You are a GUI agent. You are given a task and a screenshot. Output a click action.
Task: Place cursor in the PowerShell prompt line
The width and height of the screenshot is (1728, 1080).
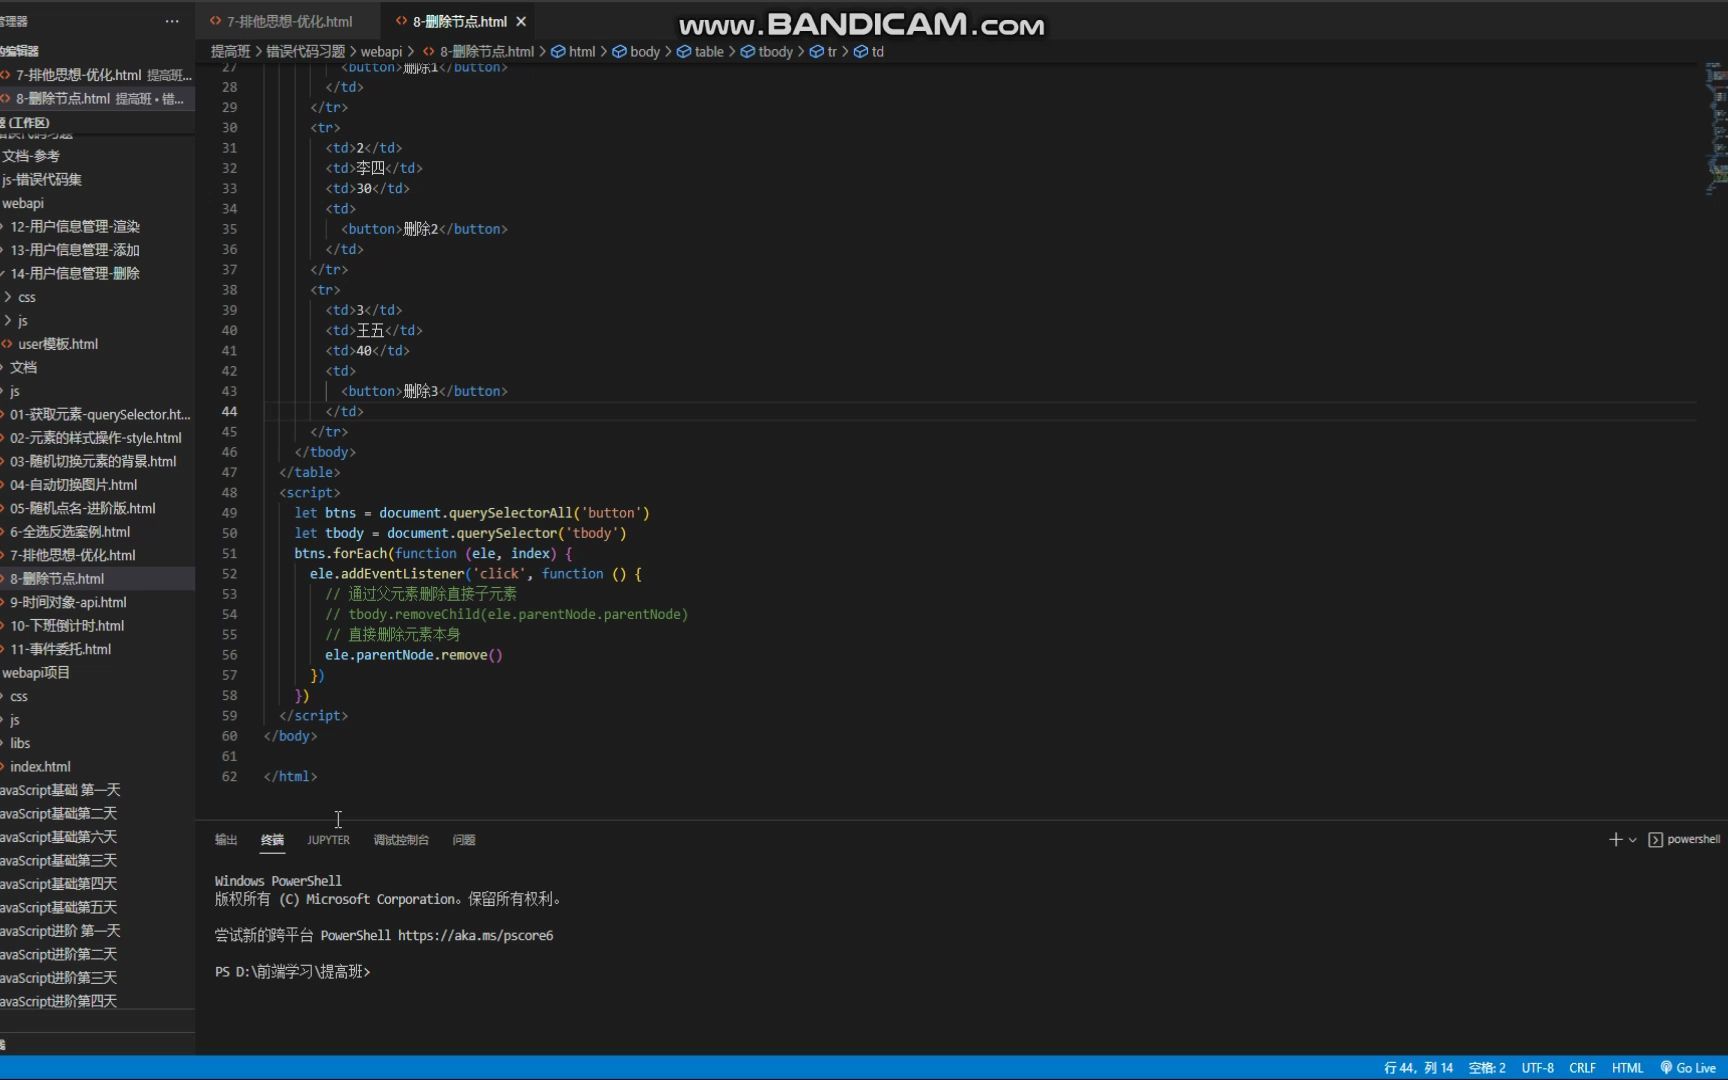[x=292, y=972]
